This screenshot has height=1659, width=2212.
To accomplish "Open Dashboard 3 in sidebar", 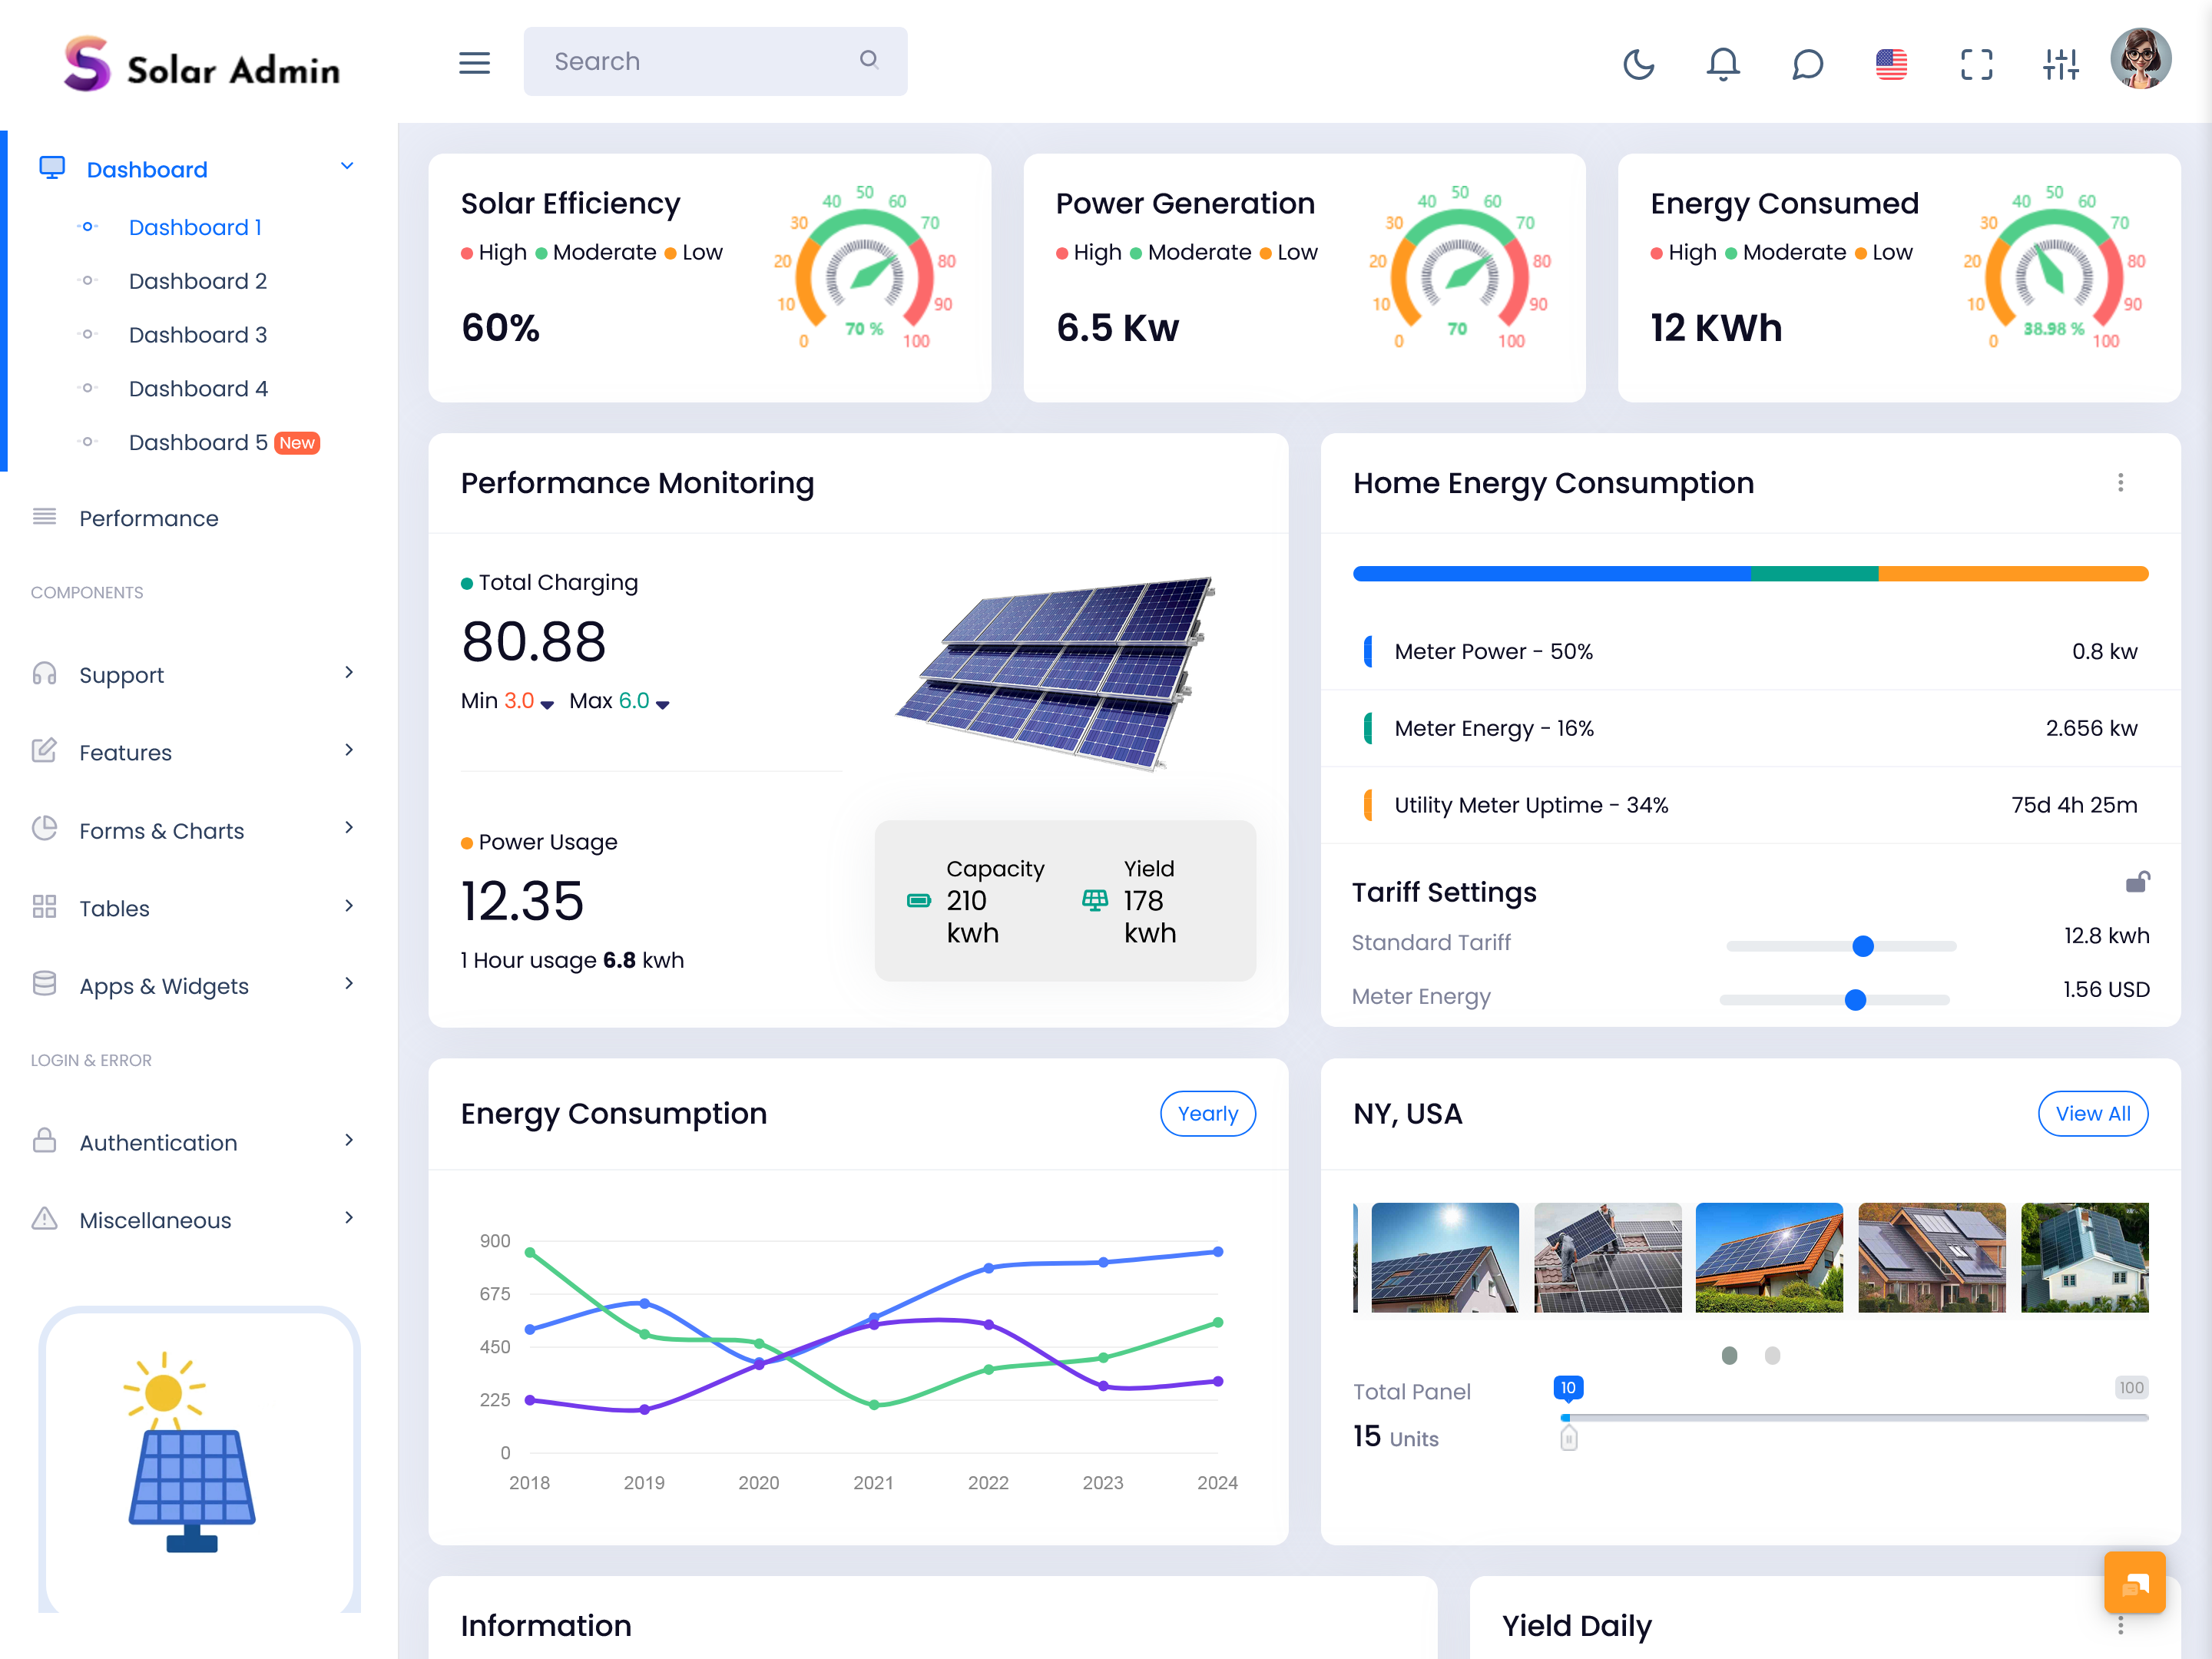I will [x=198, y=335].
